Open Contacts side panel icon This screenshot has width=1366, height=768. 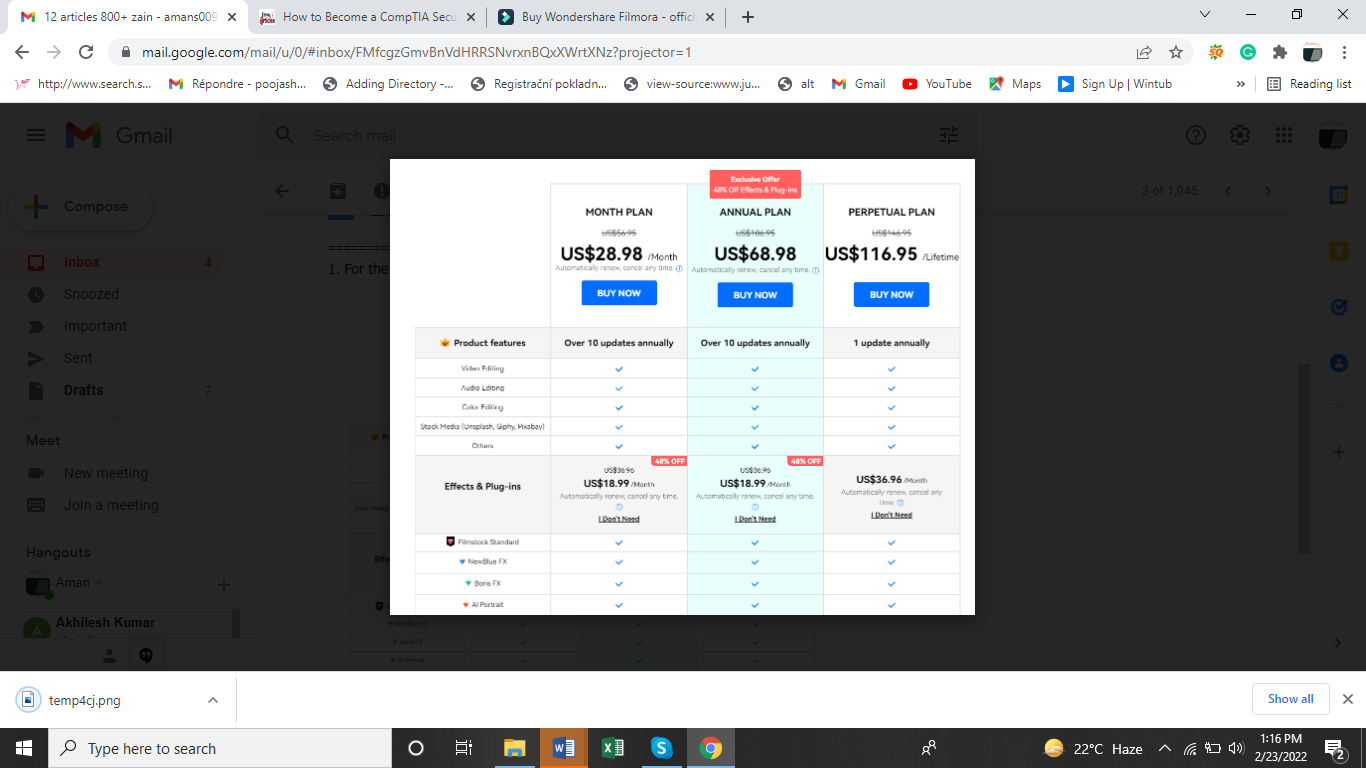[x=1339, y=362]
